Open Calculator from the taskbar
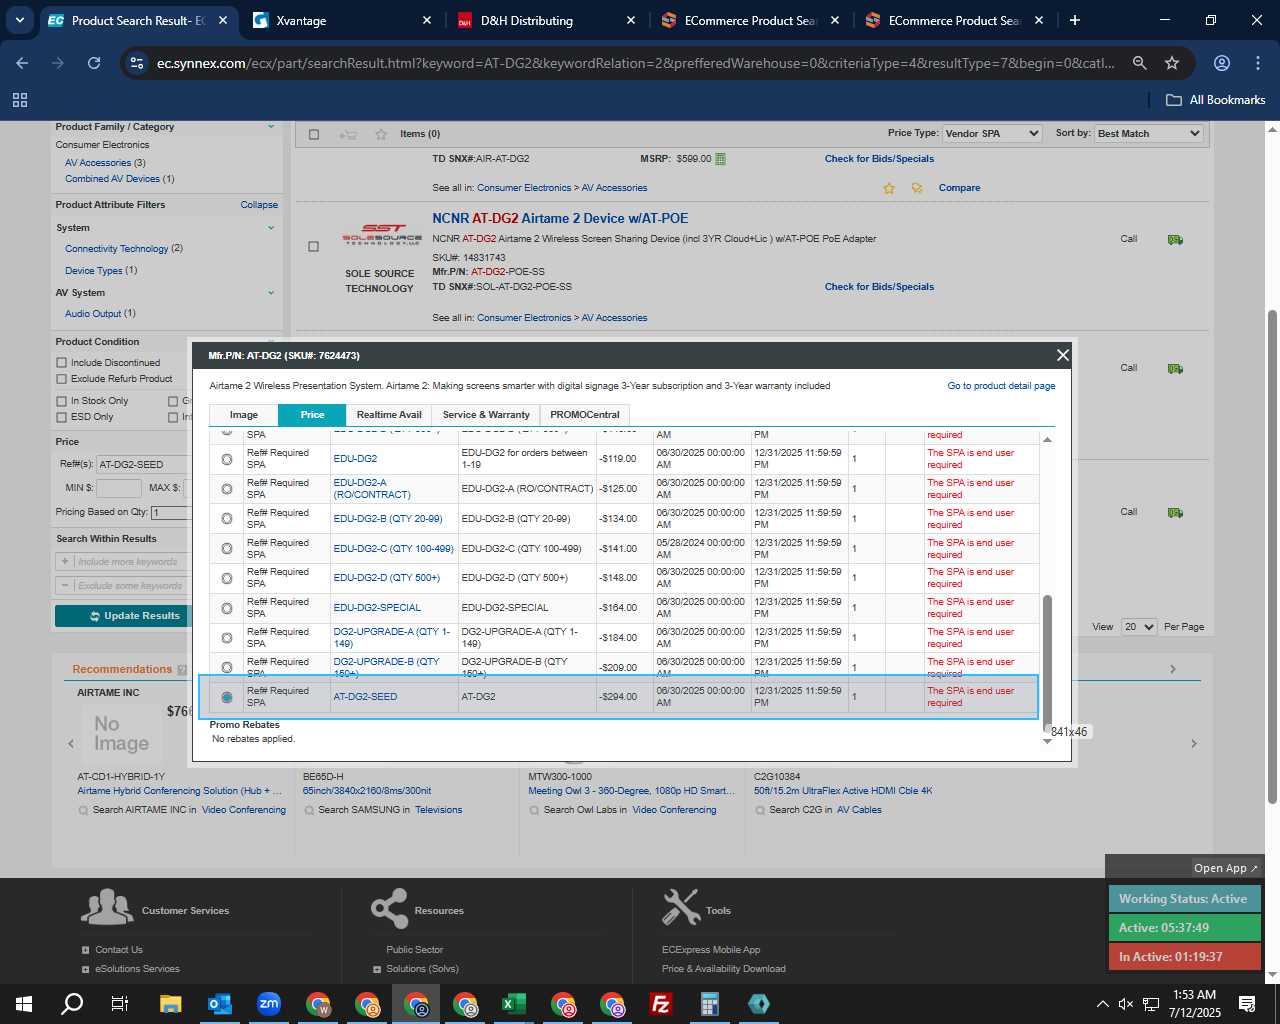This screenshot has width=1280, height=1024. pyautogui.click(x=710, y=1004)
